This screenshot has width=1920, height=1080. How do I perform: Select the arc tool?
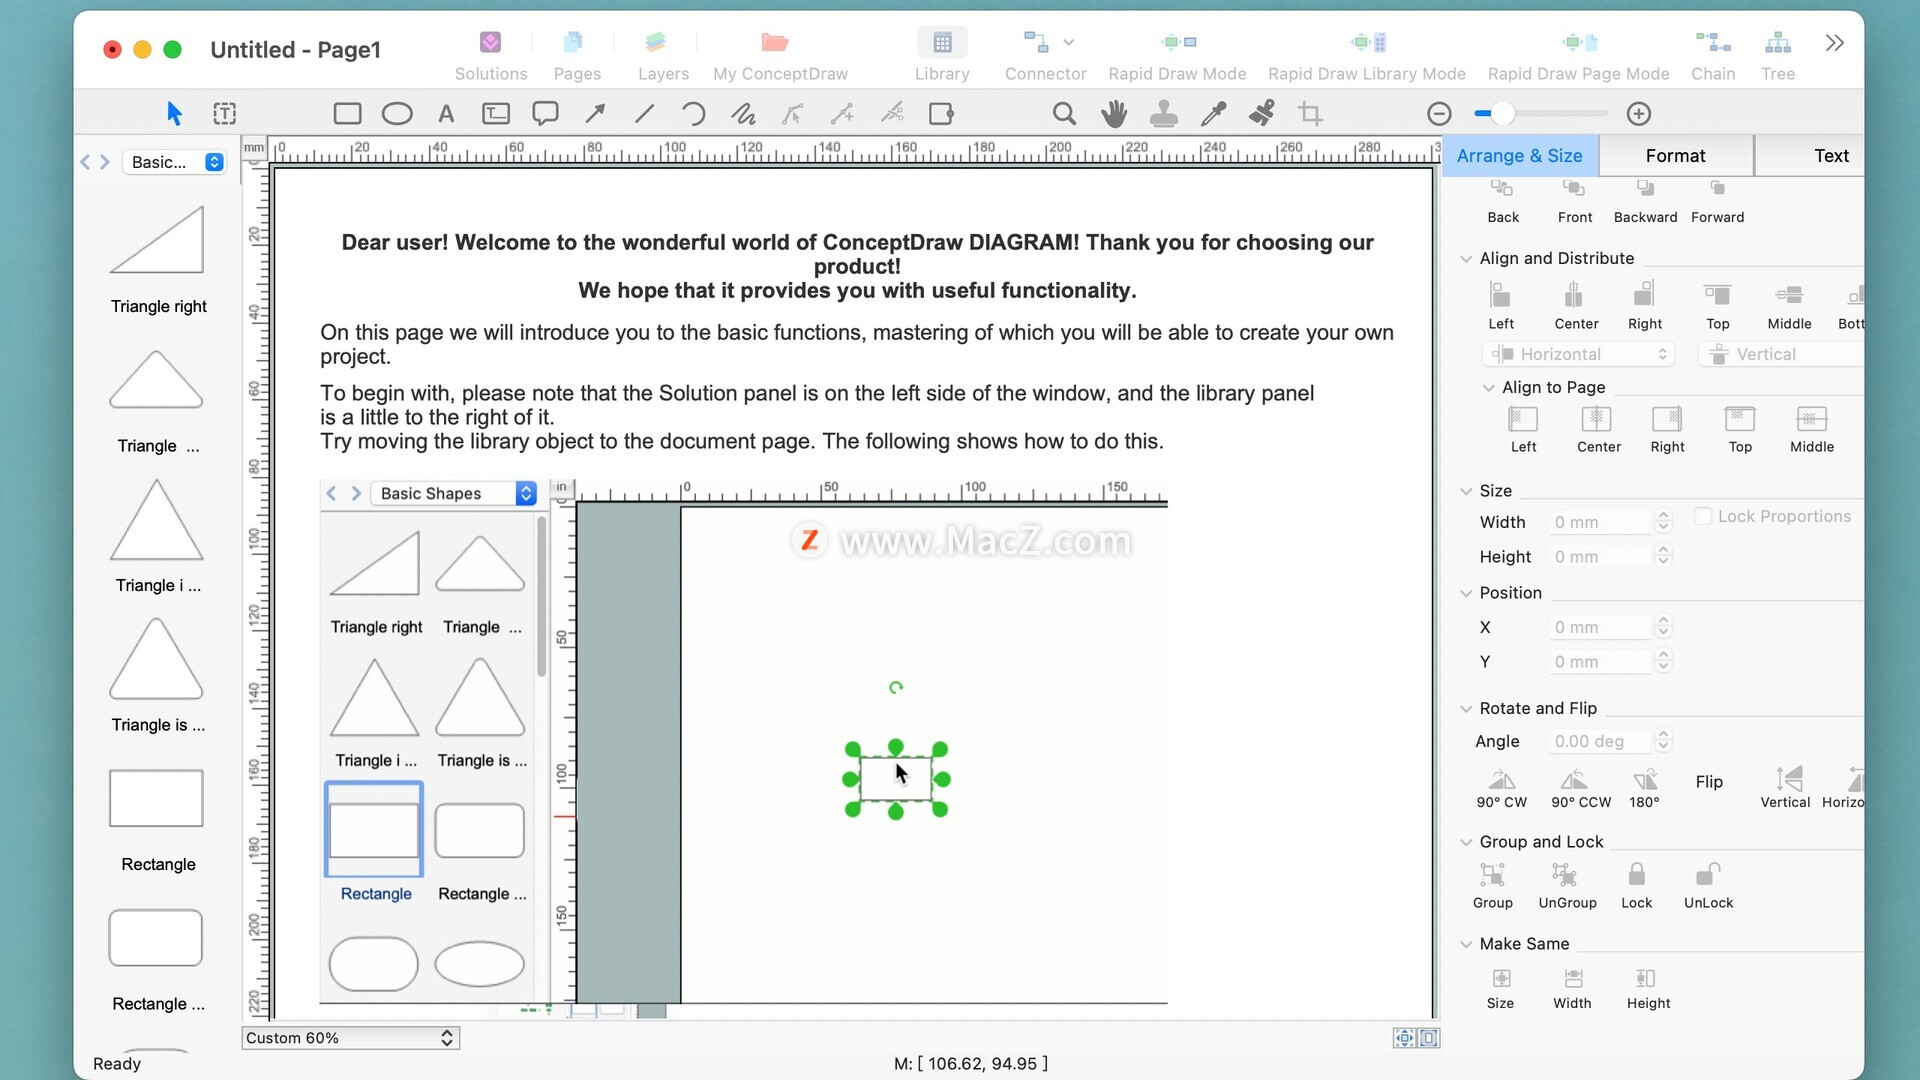693,114
